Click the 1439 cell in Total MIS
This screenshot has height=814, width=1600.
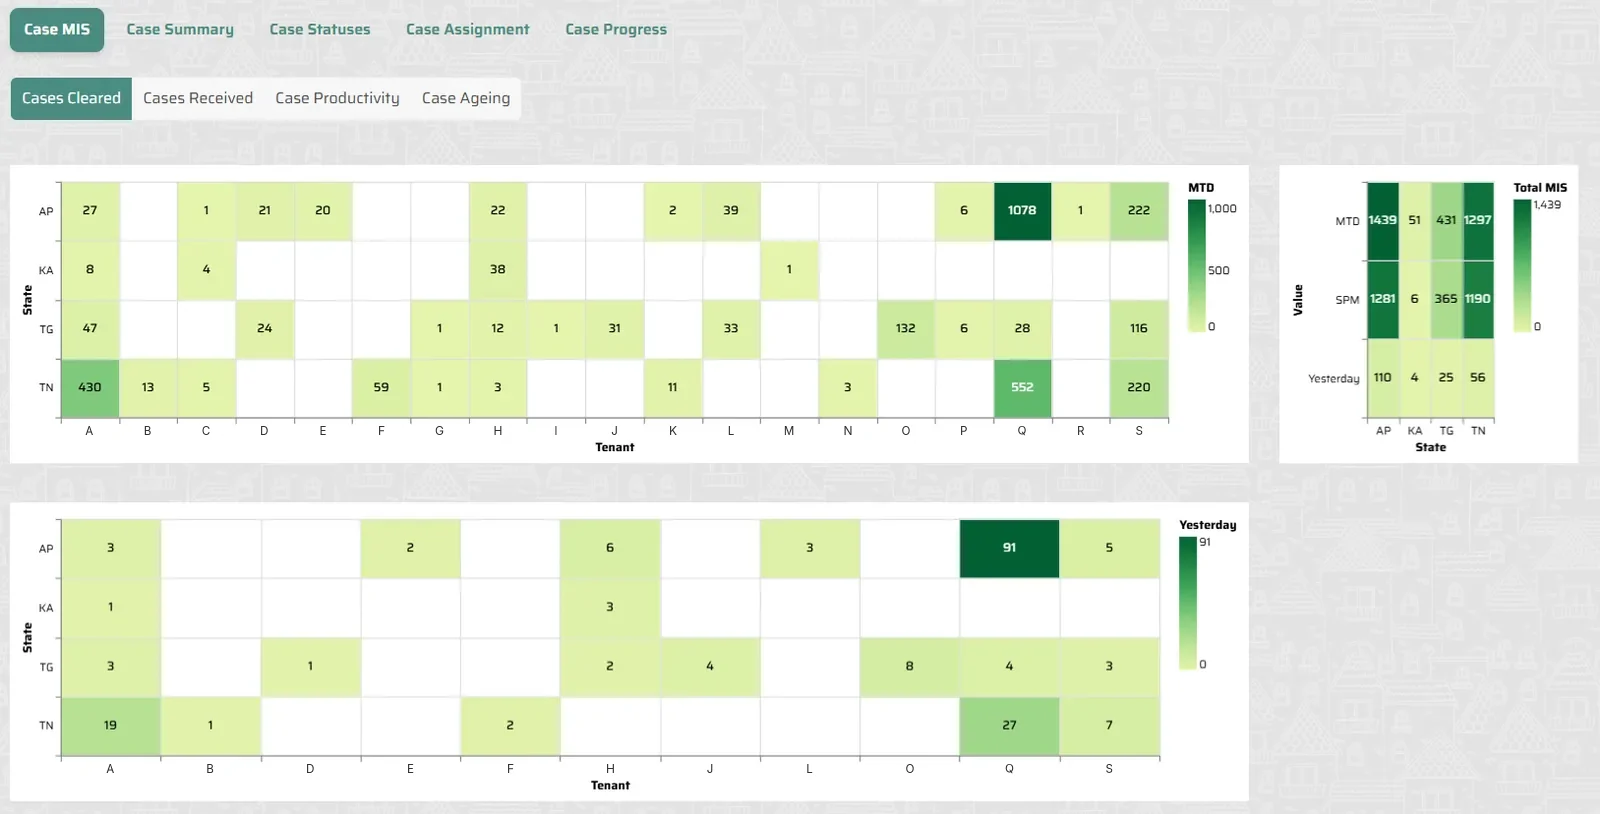click(x=1383, y=221)
